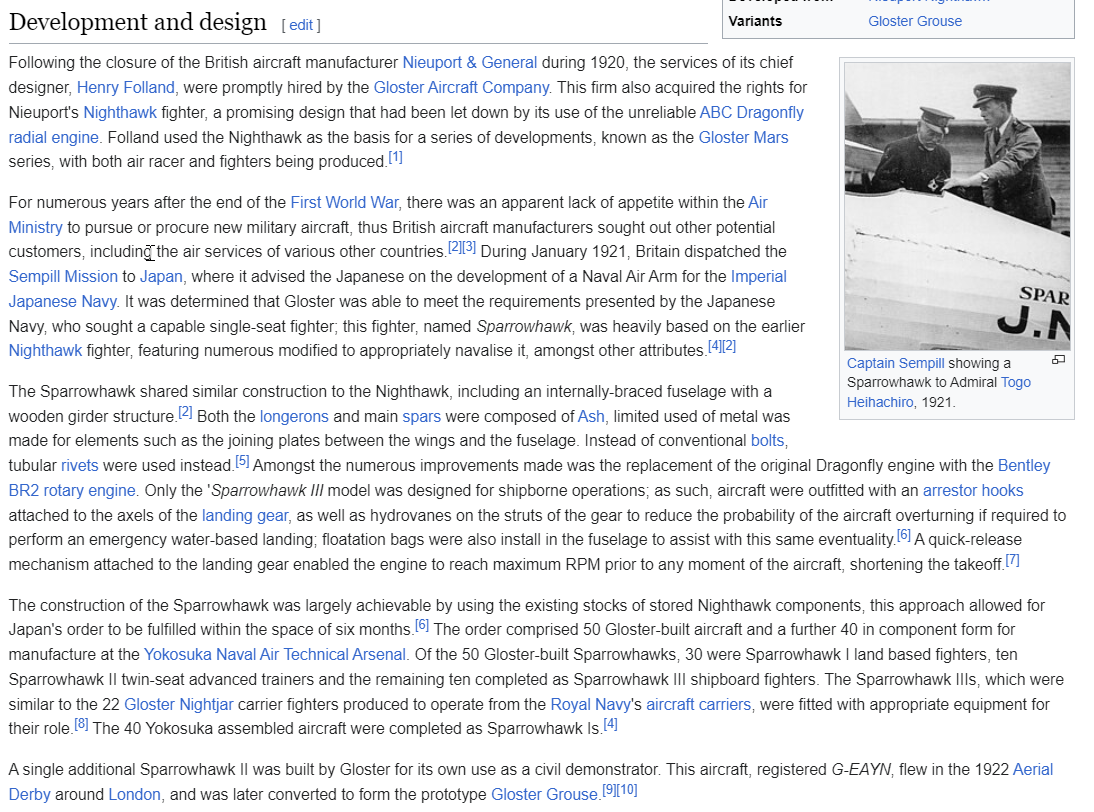Enlarge the Captain Sempill photo thumbnail
This screenshot has width=1094, height=812.
point(957,206)
